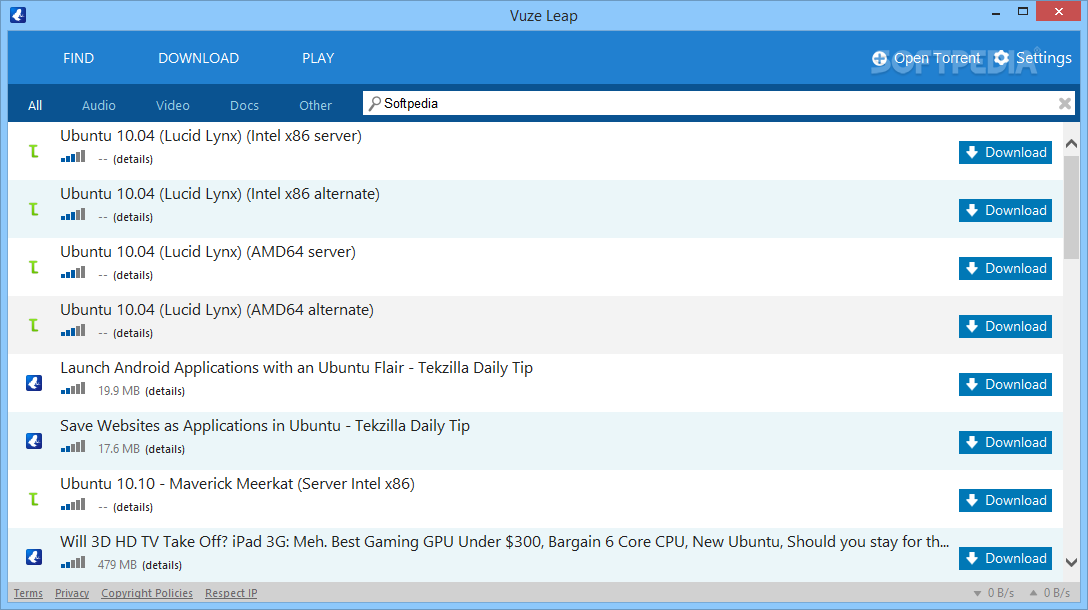Screen dimensions: 1088x610
Task: Click title Ubuntu 10.04 (Lucid Lynx) (AMD64 server)
Action: coord(207,252)
